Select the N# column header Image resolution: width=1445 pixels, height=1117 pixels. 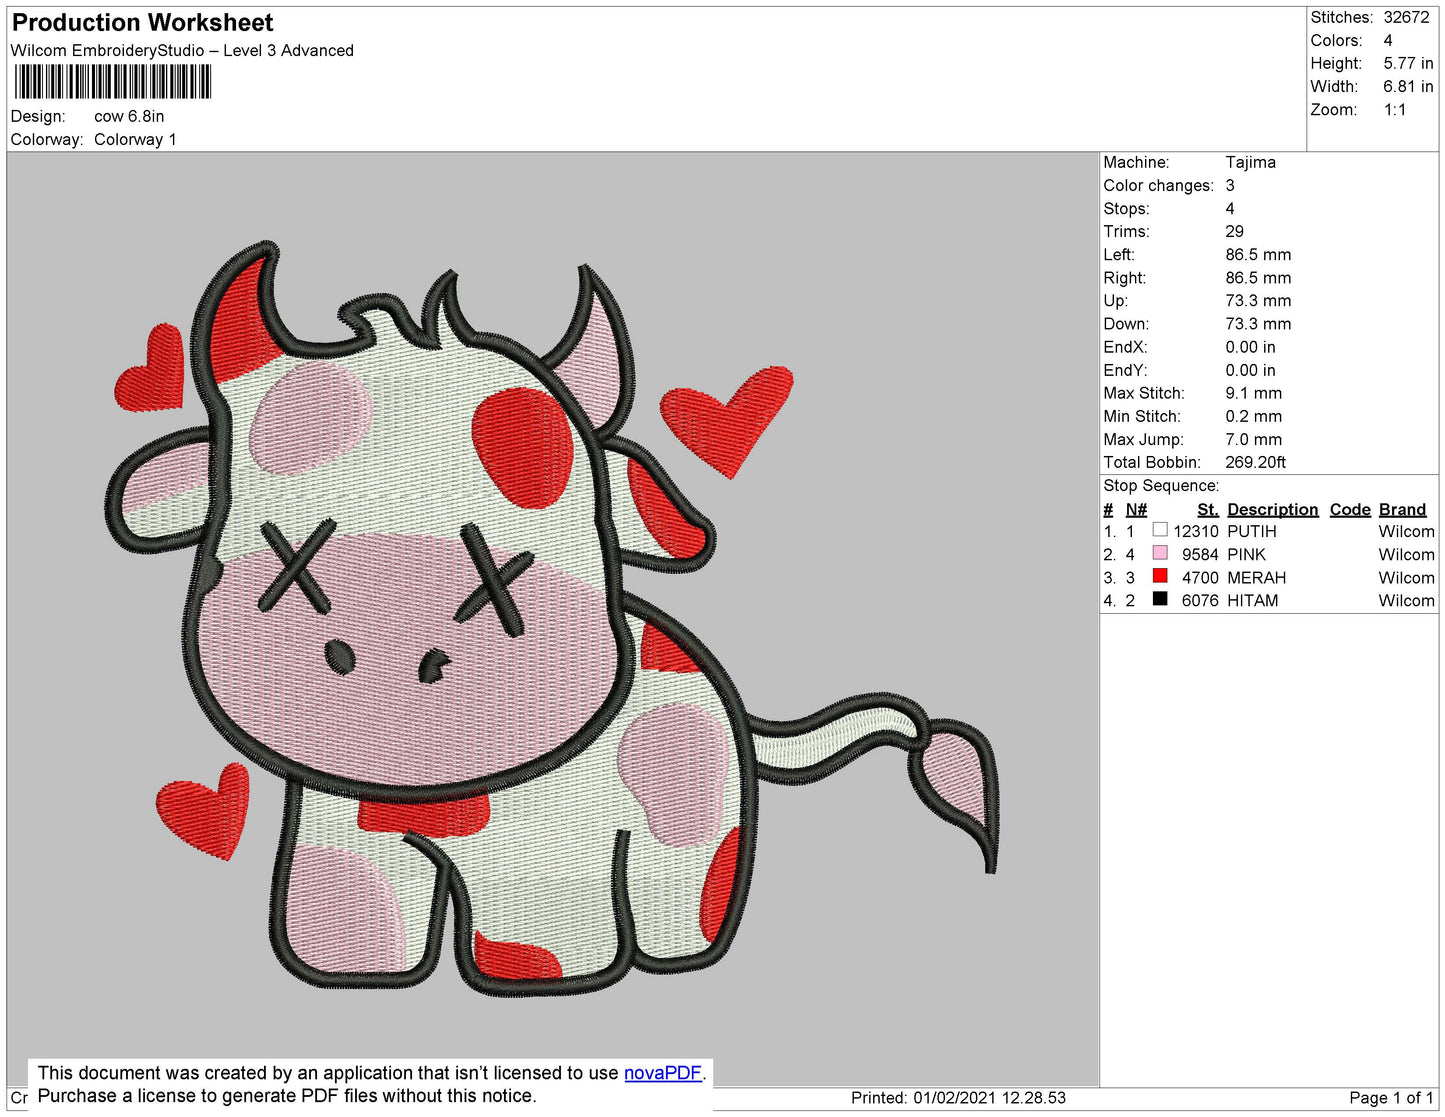point(1136,509)
